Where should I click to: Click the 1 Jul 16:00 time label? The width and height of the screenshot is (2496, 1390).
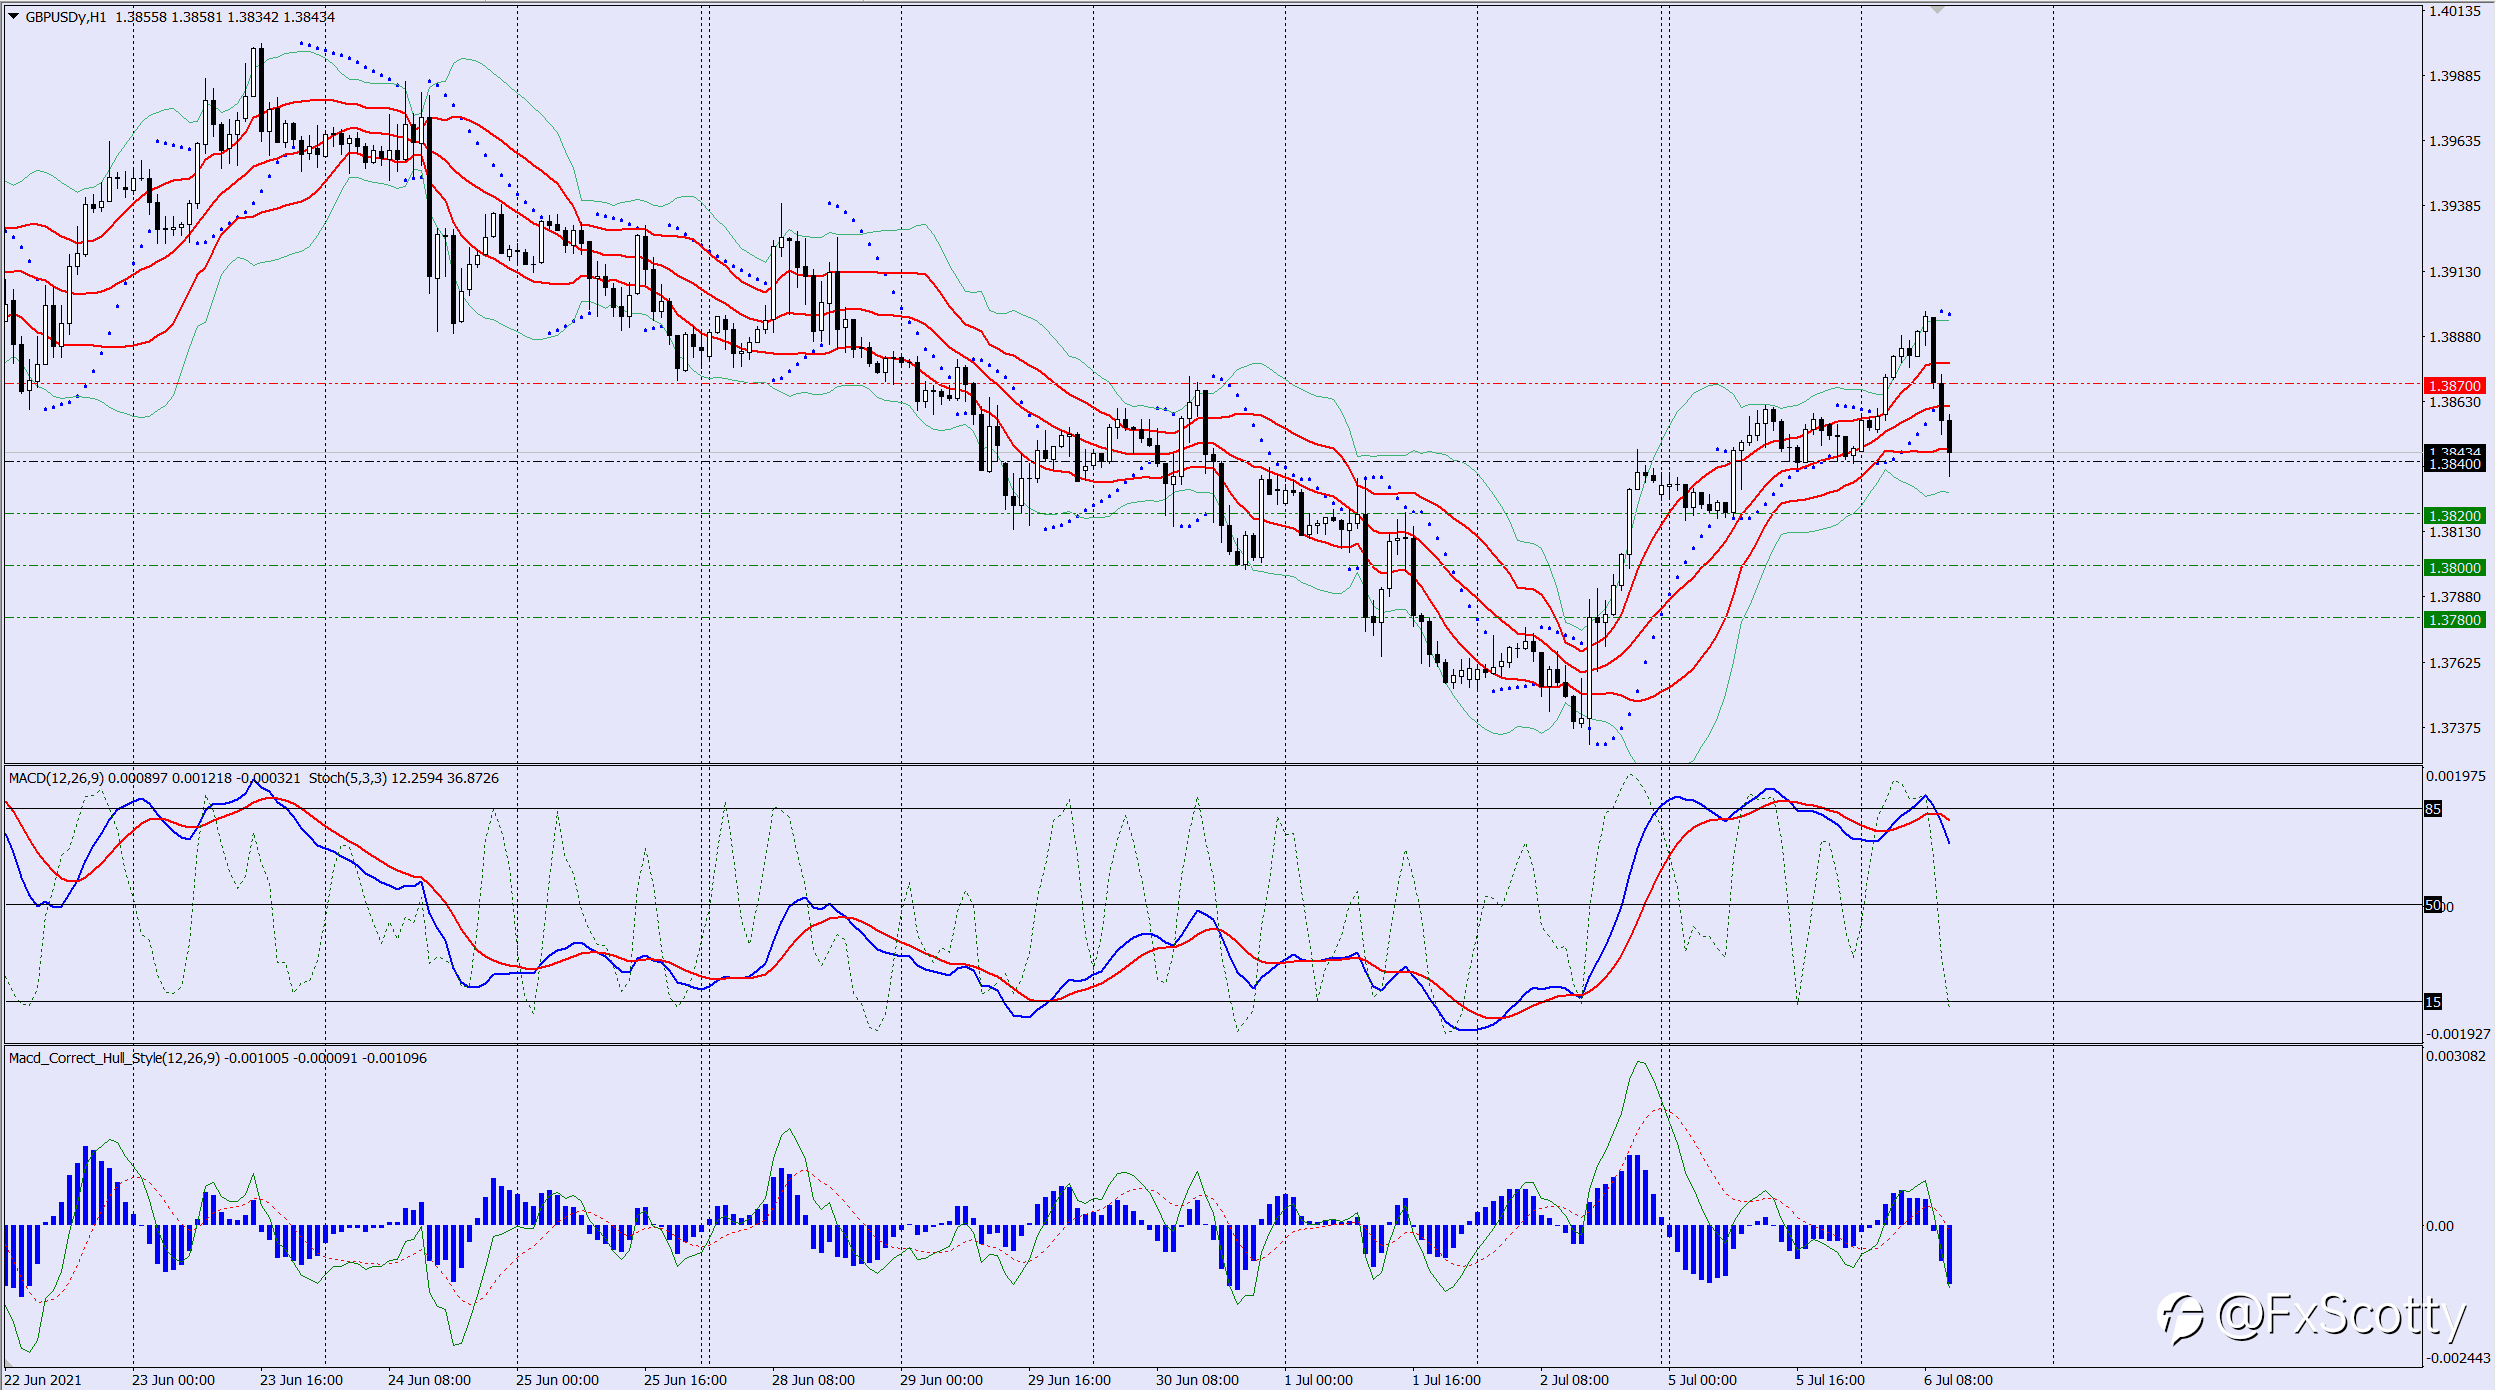[x=1446, y=1380]
